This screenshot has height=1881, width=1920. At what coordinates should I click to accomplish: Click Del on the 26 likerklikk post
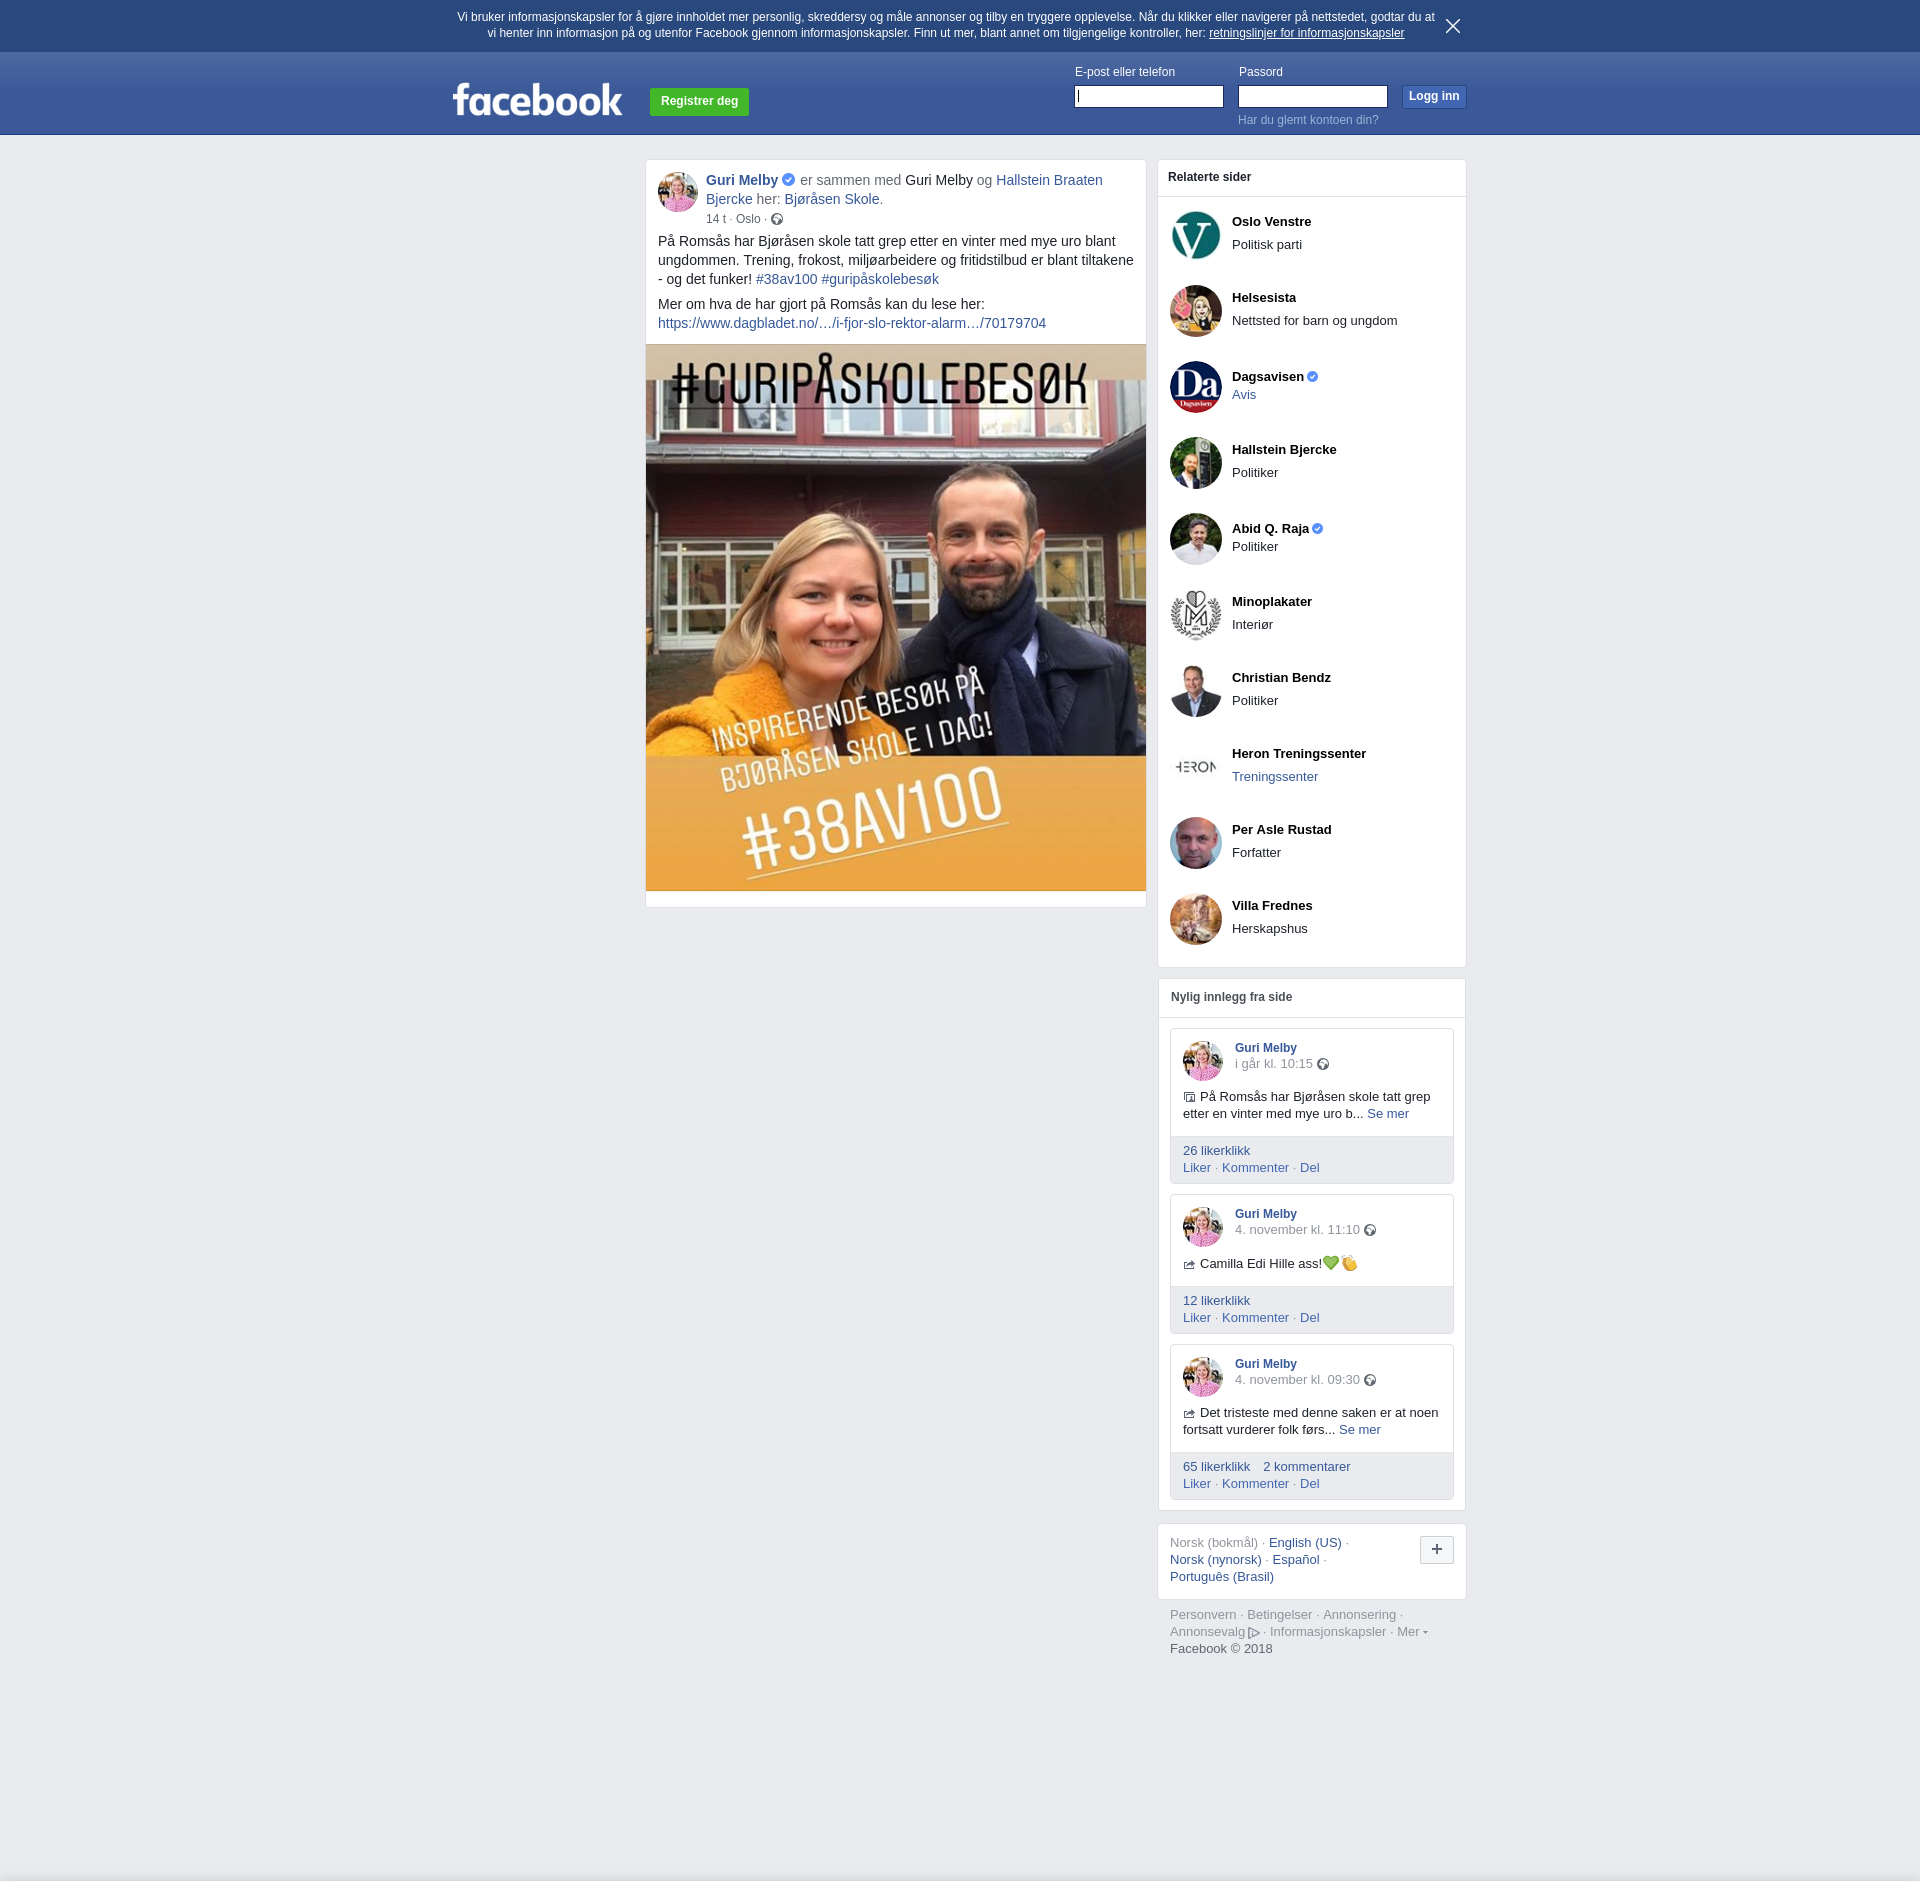(x=1309, y=1168)
